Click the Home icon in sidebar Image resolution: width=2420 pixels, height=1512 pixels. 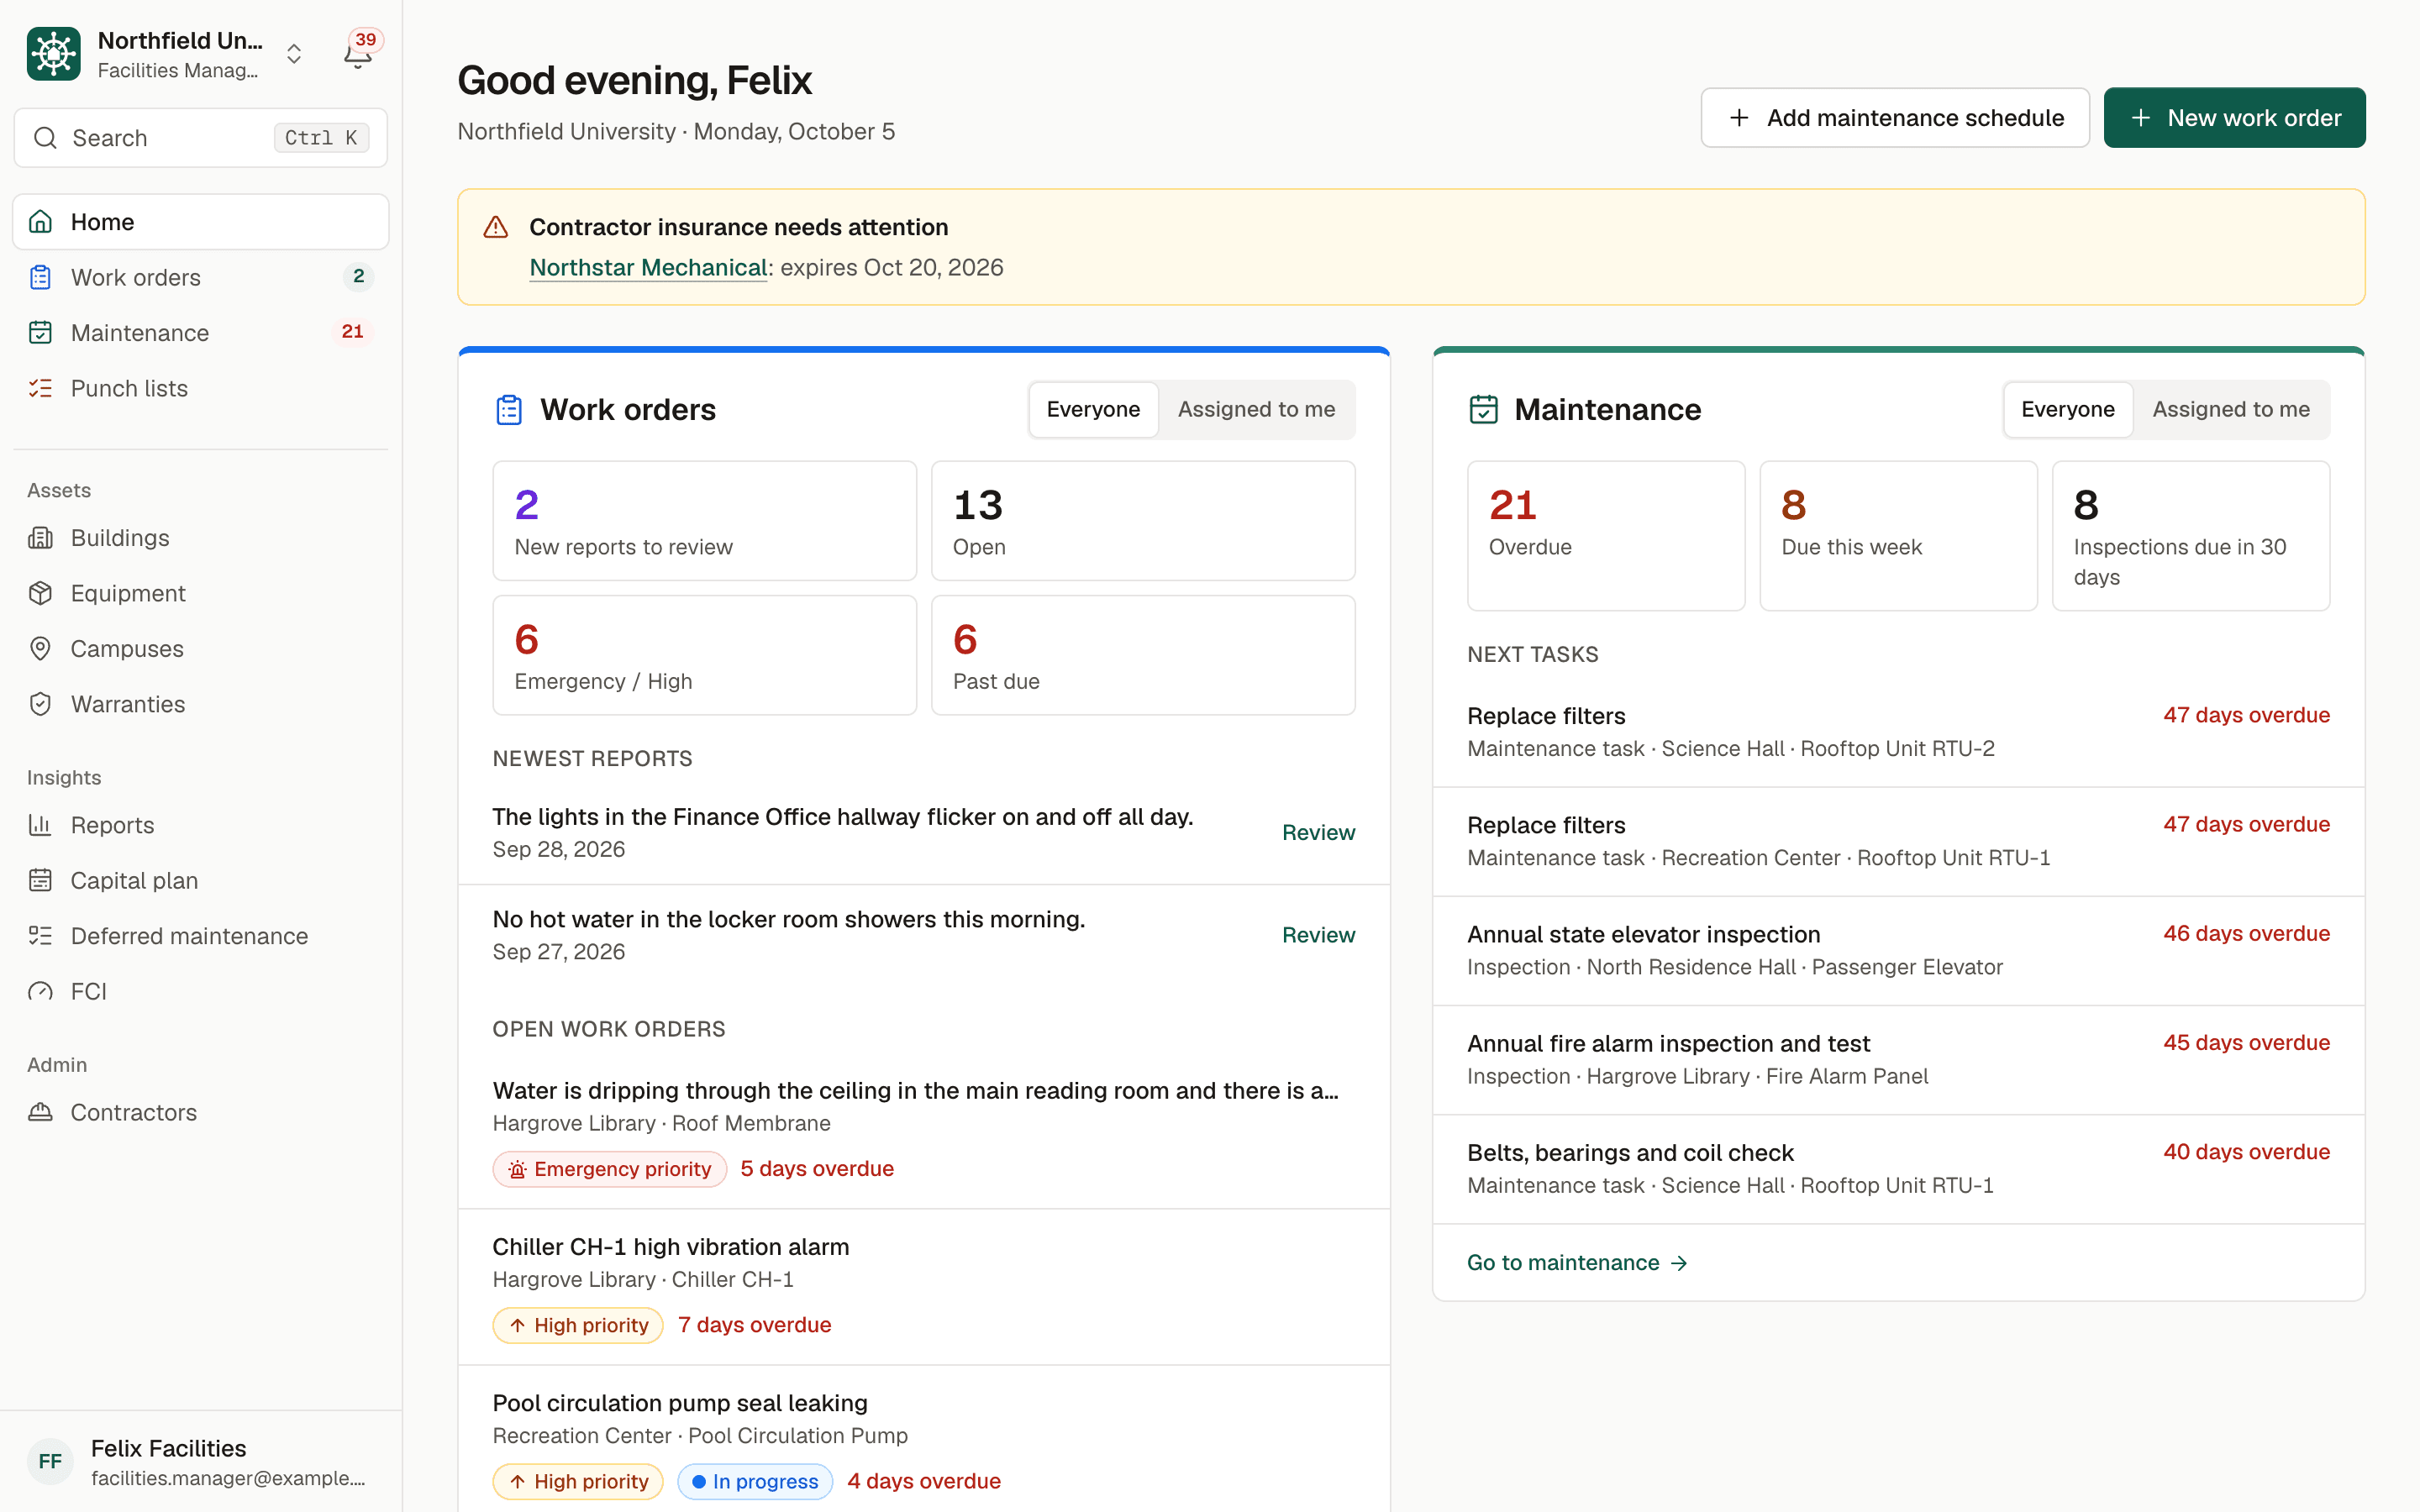click(40, 222)
